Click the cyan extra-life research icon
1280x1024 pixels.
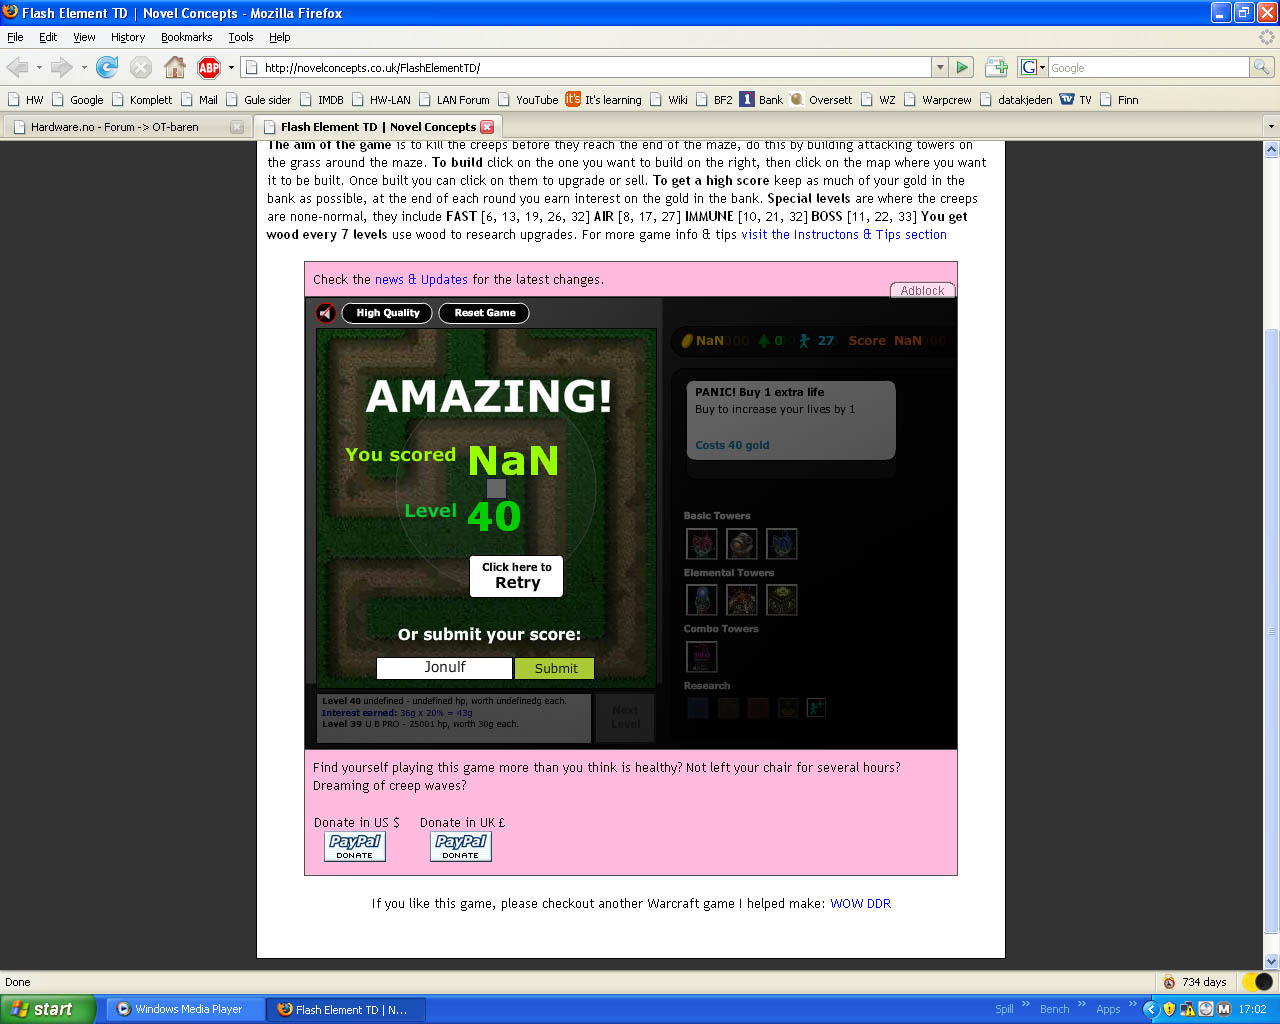tap(816, 708)
